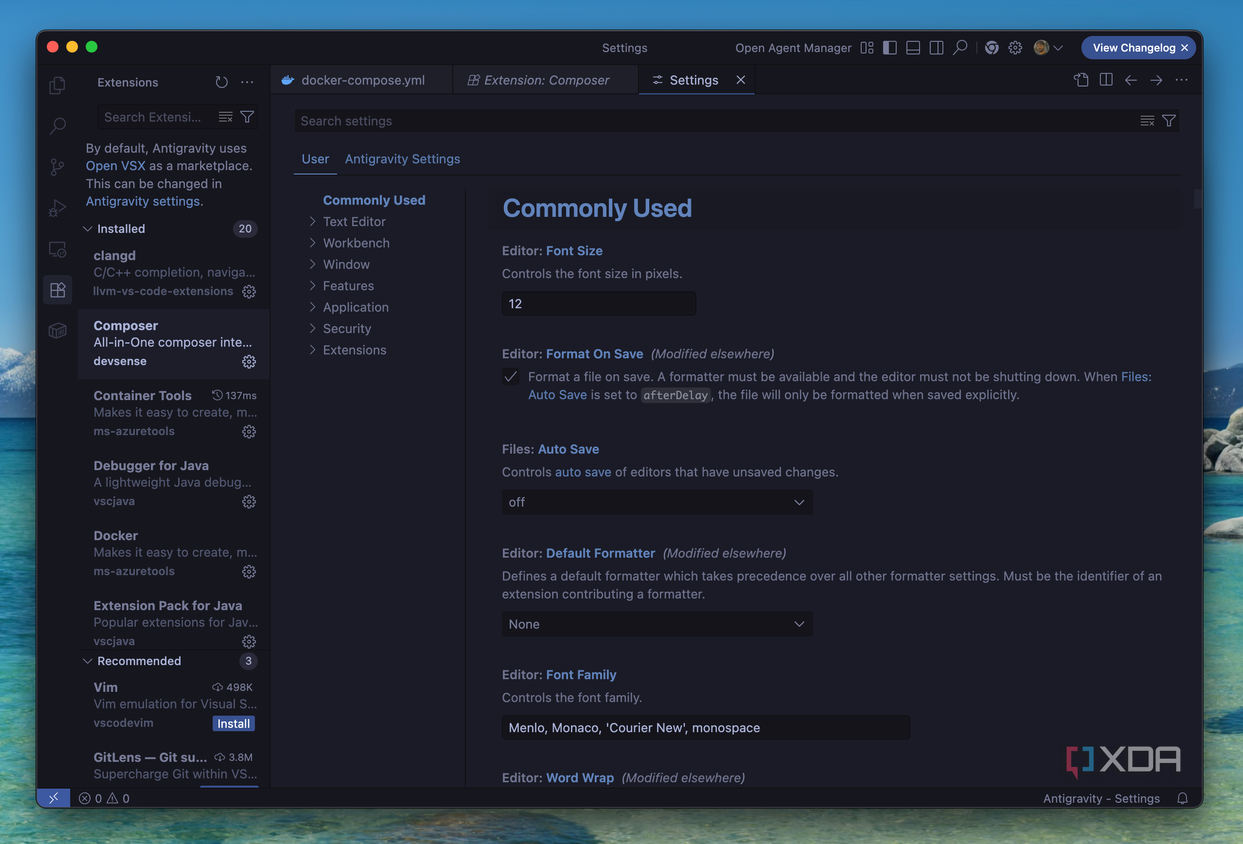The width and height of the screenshot is (1243, 844).
Task: Open the Search view in activity bar
Action: click(57, 126)
